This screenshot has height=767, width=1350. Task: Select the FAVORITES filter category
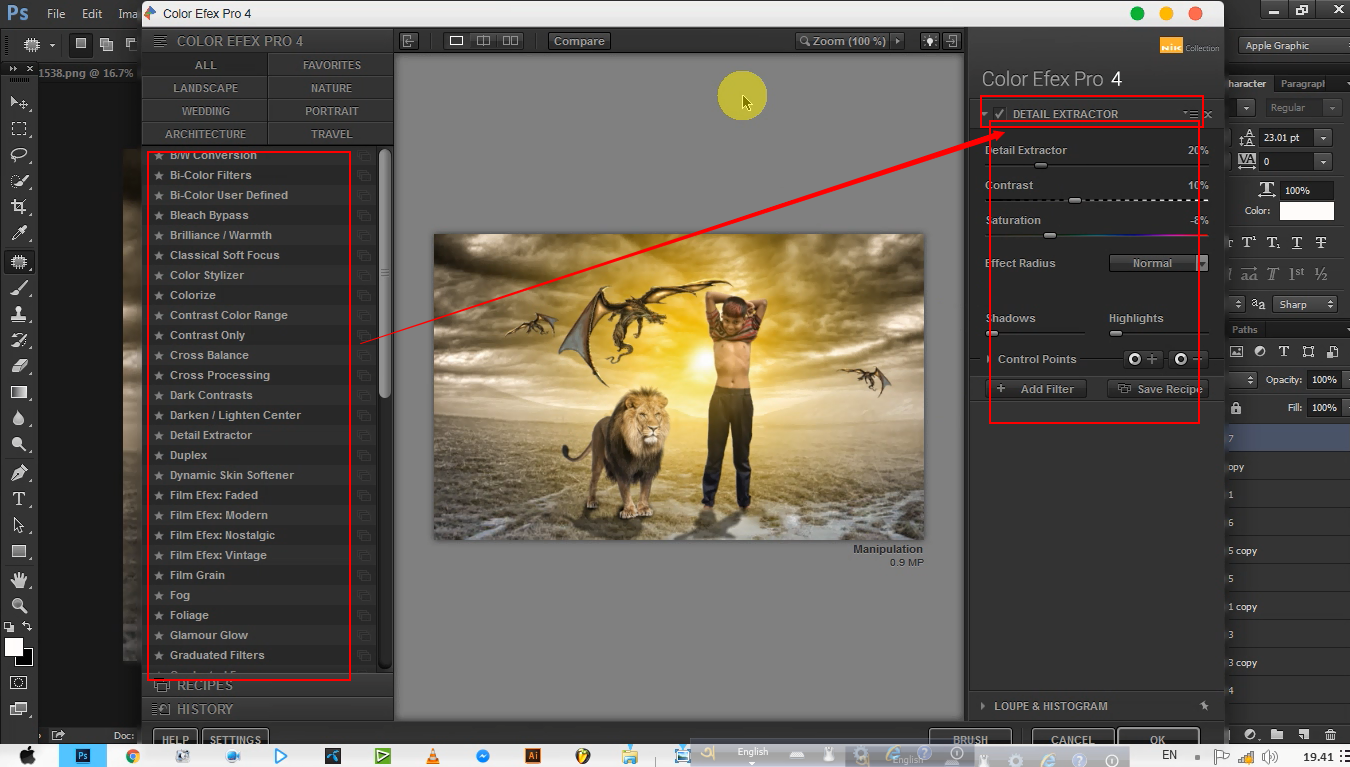coord(331,65)
